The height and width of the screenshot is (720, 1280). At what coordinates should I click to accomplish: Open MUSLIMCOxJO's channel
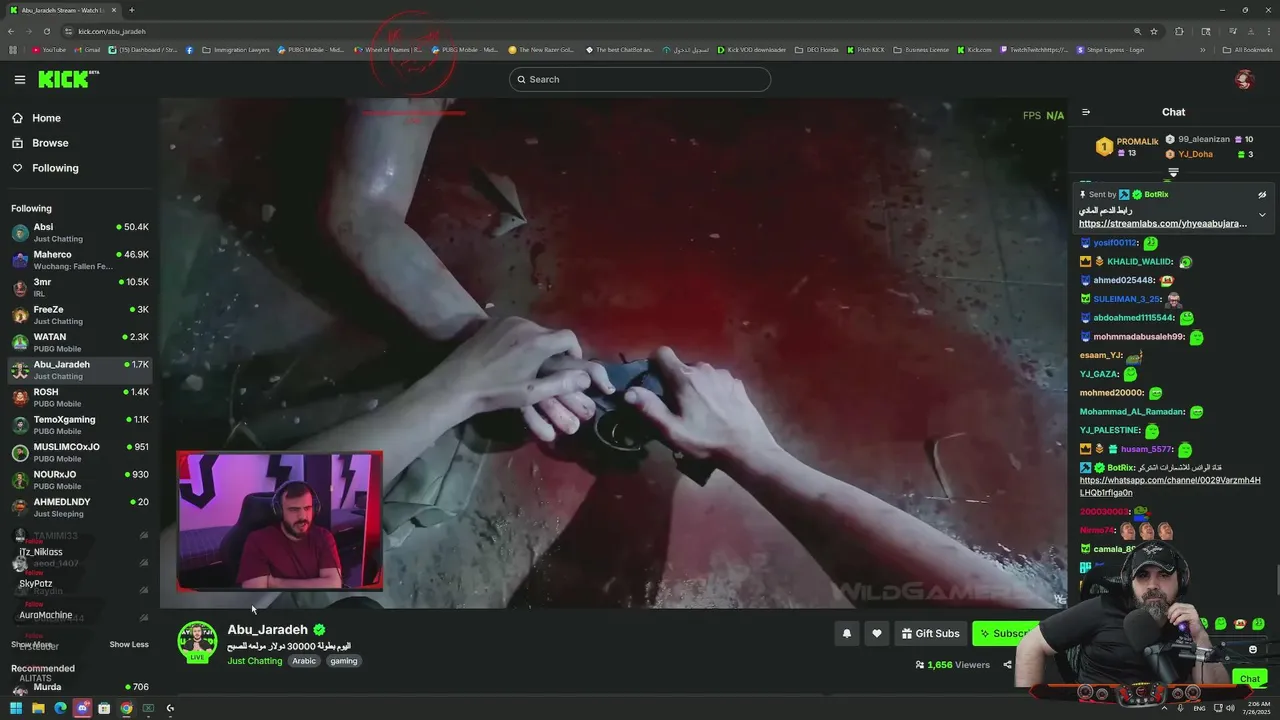coord(80,453)
